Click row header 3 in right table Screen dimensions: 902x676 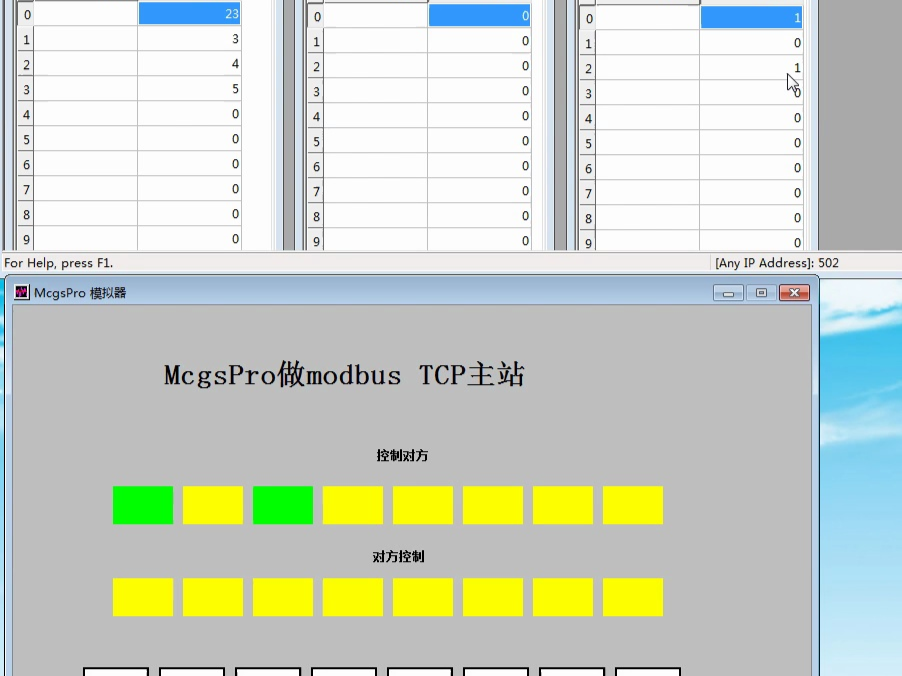588,93
